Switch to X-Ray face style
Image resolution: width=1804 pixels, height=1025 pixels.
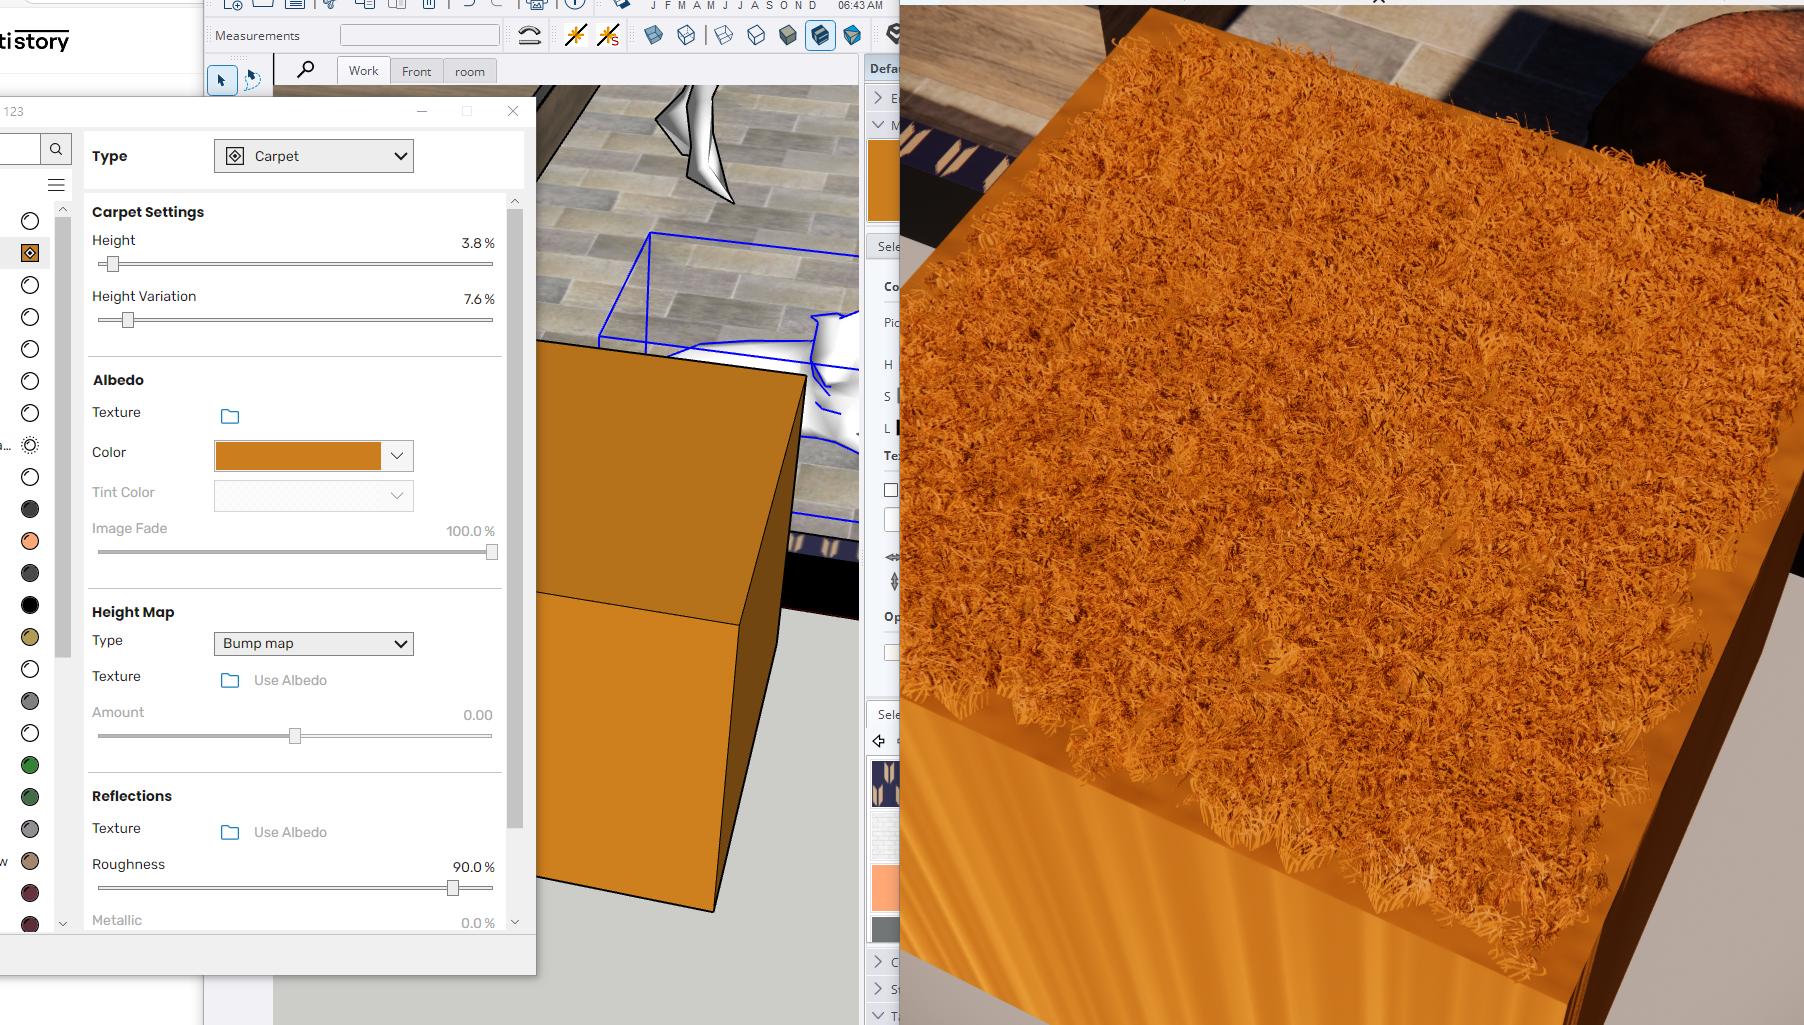coord(654,35)
